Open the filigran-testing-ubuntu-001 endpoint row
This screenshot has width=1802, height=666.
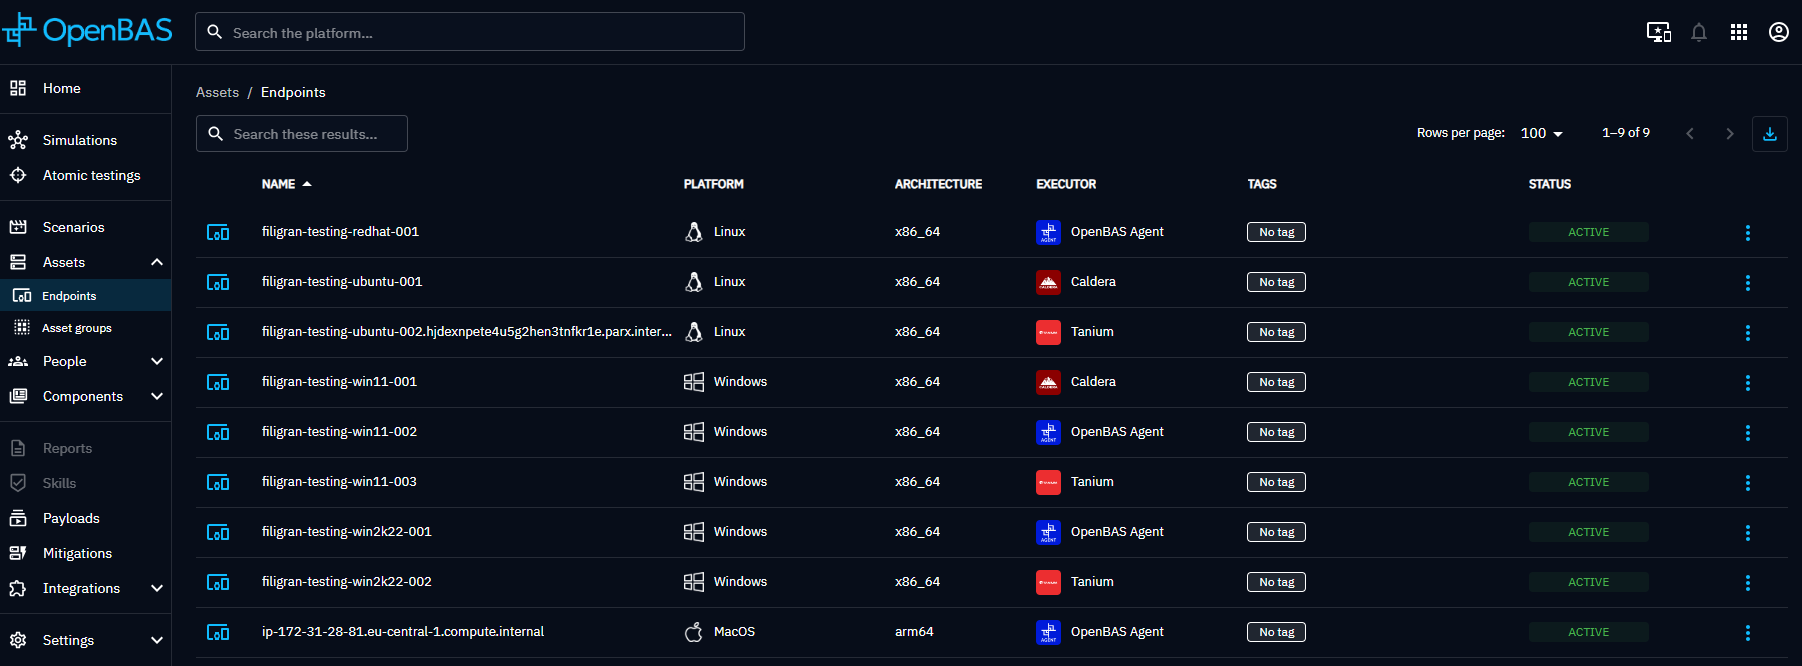click(342, 282)
